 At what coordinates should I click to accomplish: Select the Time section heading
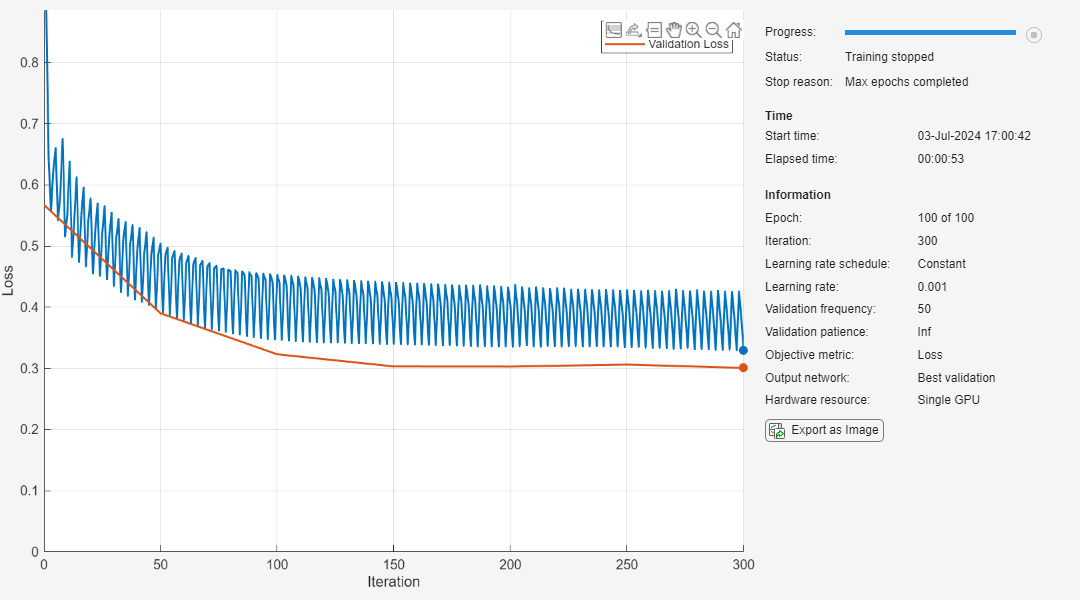coord(778,116)
